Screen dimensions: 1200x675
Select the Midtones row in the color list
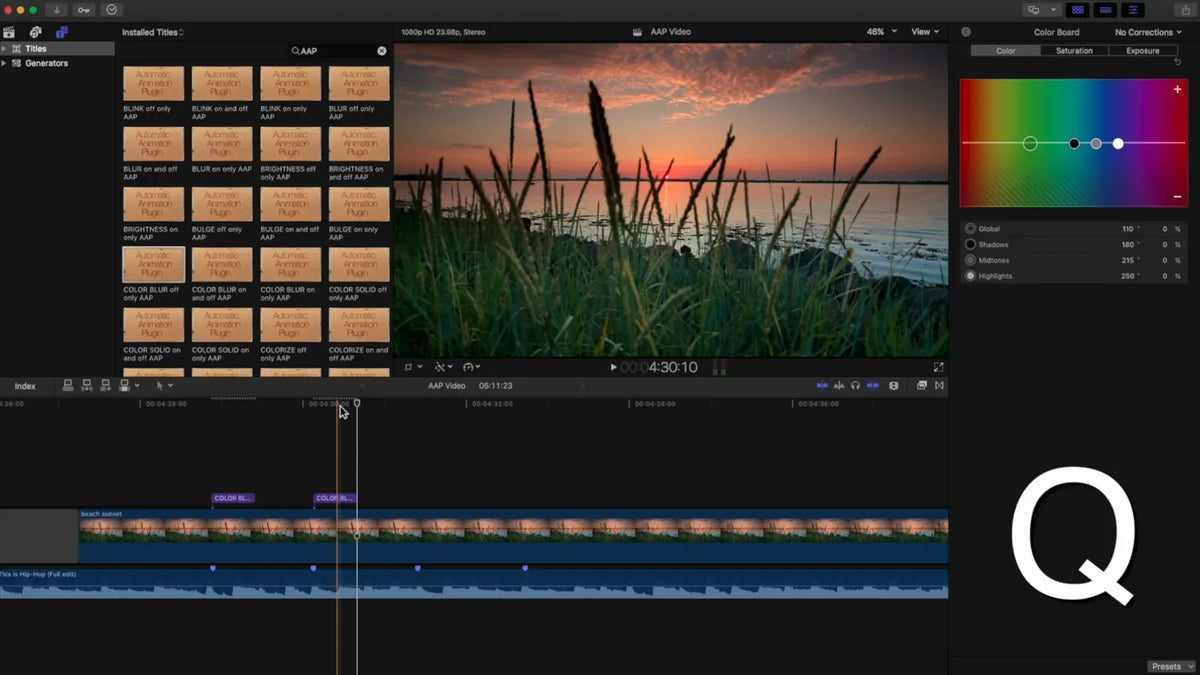coord(1074,260)
